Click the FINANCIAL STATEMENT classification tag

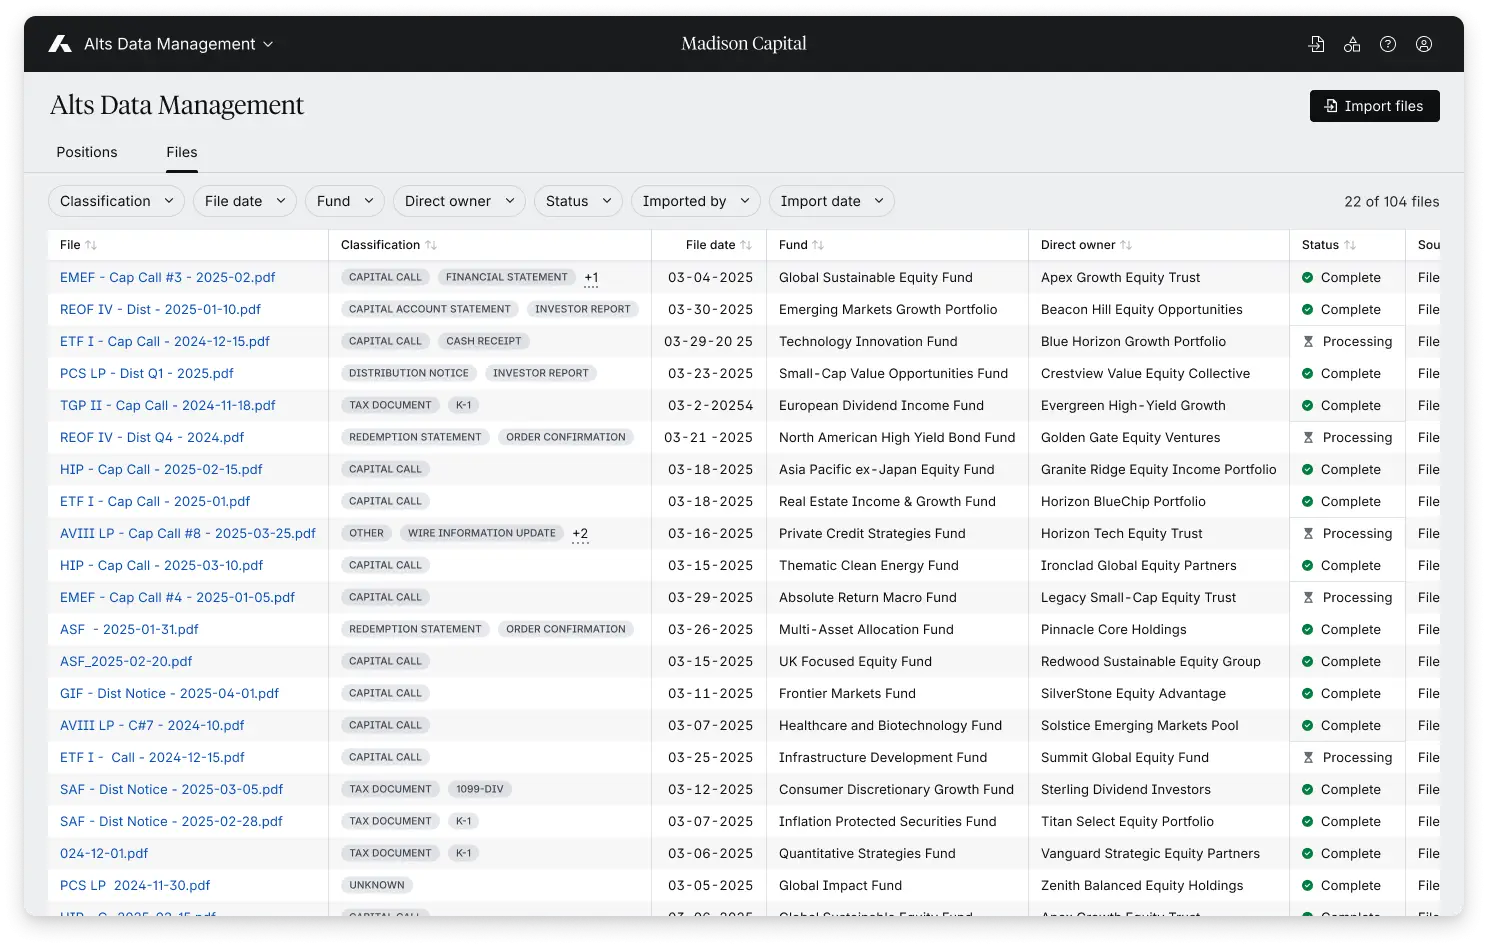tap(506, 277)
